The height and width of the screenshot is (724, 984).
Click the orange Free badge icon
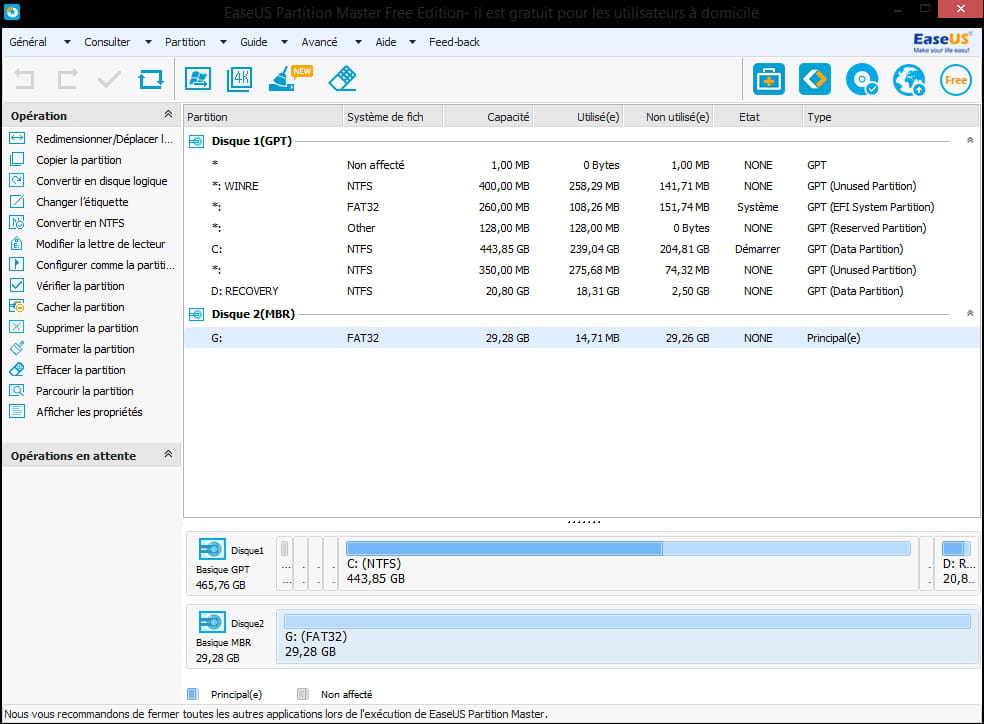click(955, 80)
